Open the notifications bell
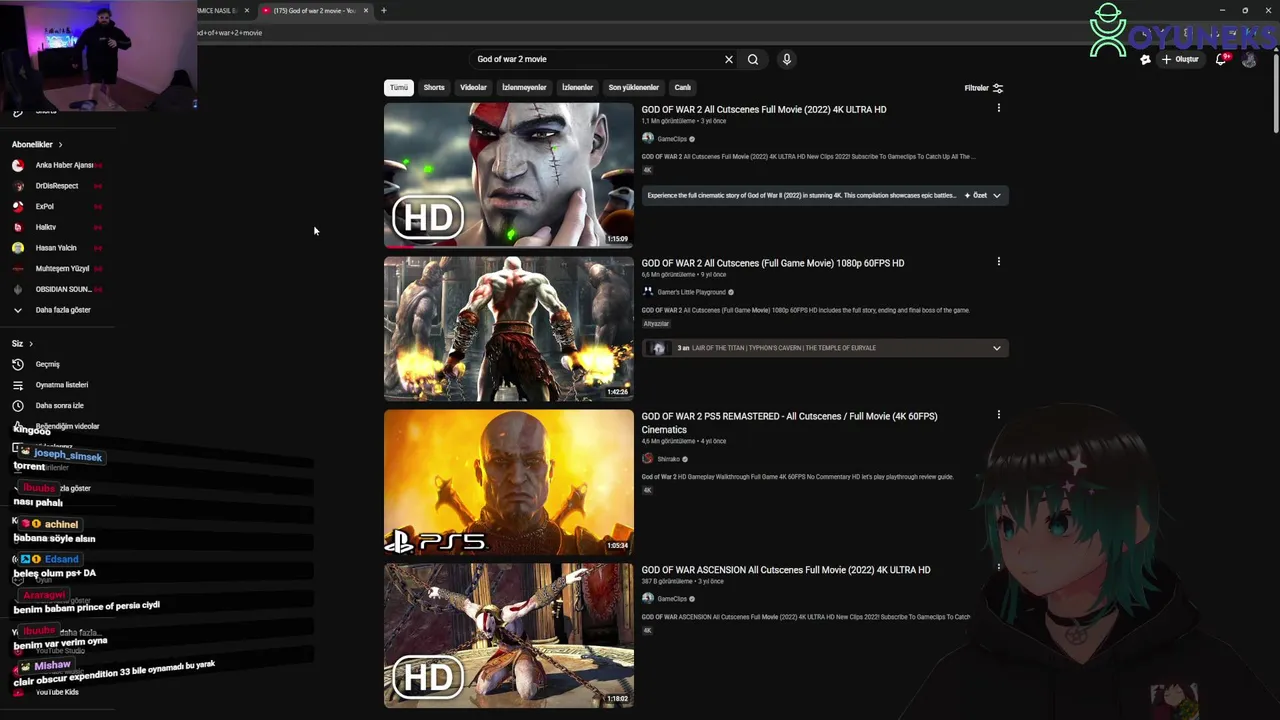Screen dimensions: 1280x720 point(1221,59)
